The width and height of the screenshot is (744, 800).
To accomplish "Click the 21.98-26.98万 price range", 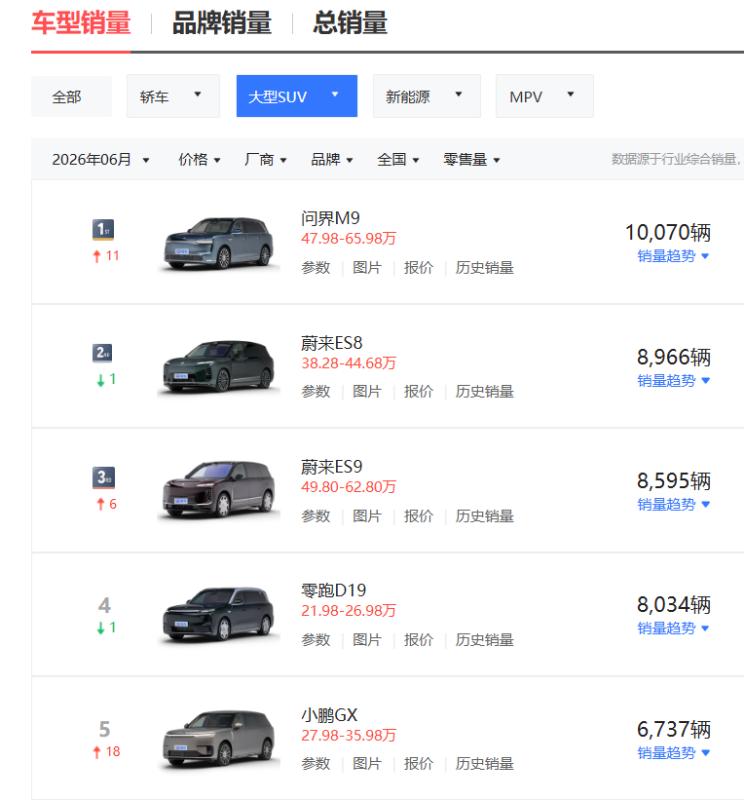I will click(x=349, y=611).
